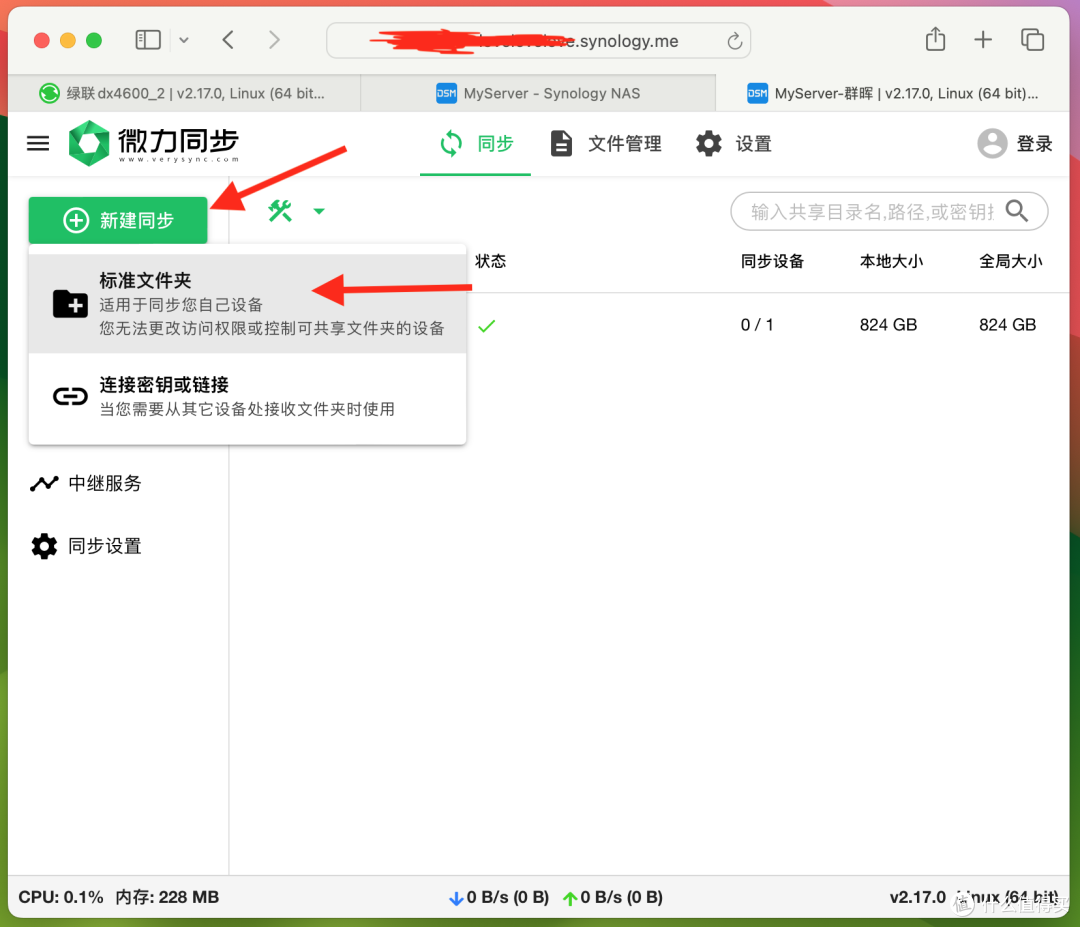
Task: Open the chevron dropdown next to the sidebar button
Action: coord(186,40)
